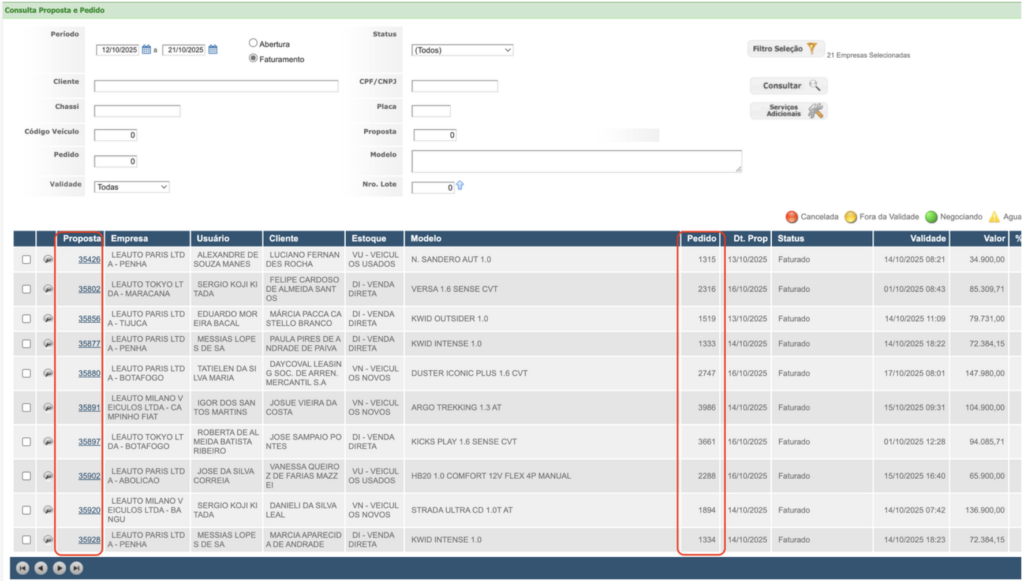Open the Status dropdown showing (Todos)
Image resolution: width=1024 pixels, height=581 pixels.
point(462,50)
